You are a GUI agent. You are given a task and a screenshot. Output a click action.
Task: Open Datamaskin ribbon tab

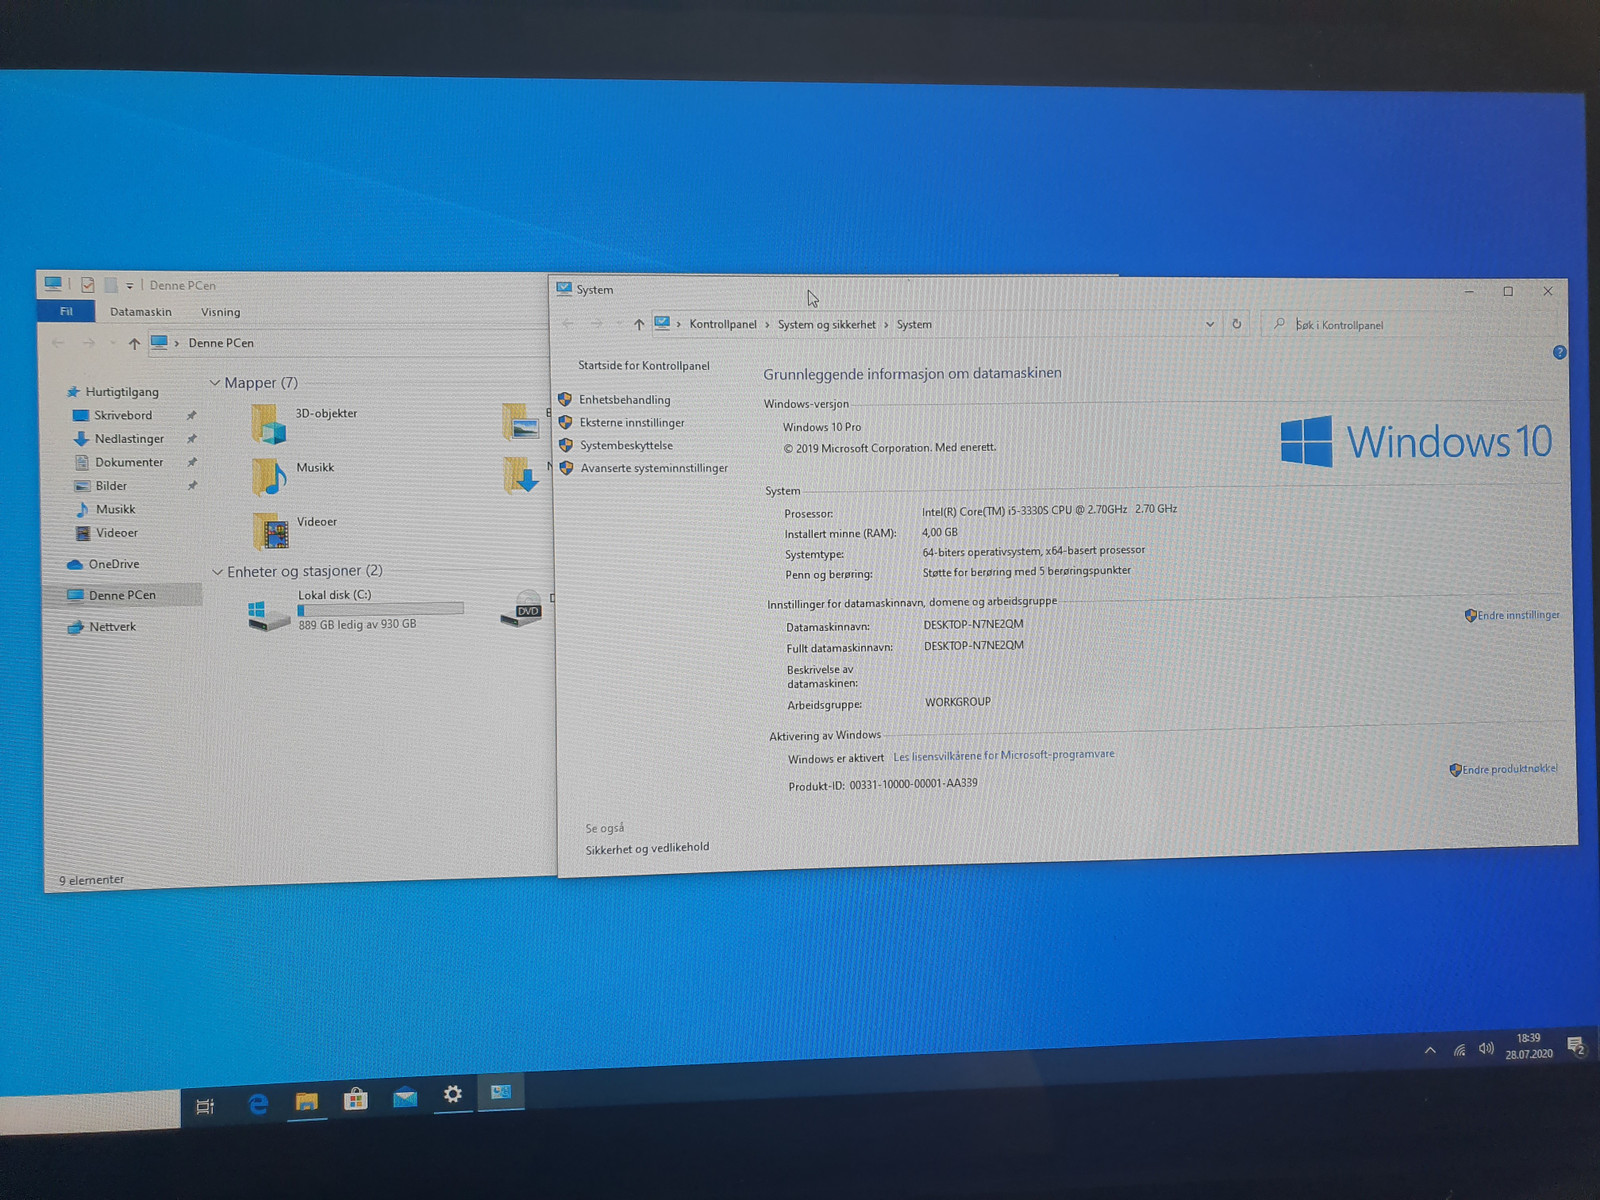click(x=140, y=312)
